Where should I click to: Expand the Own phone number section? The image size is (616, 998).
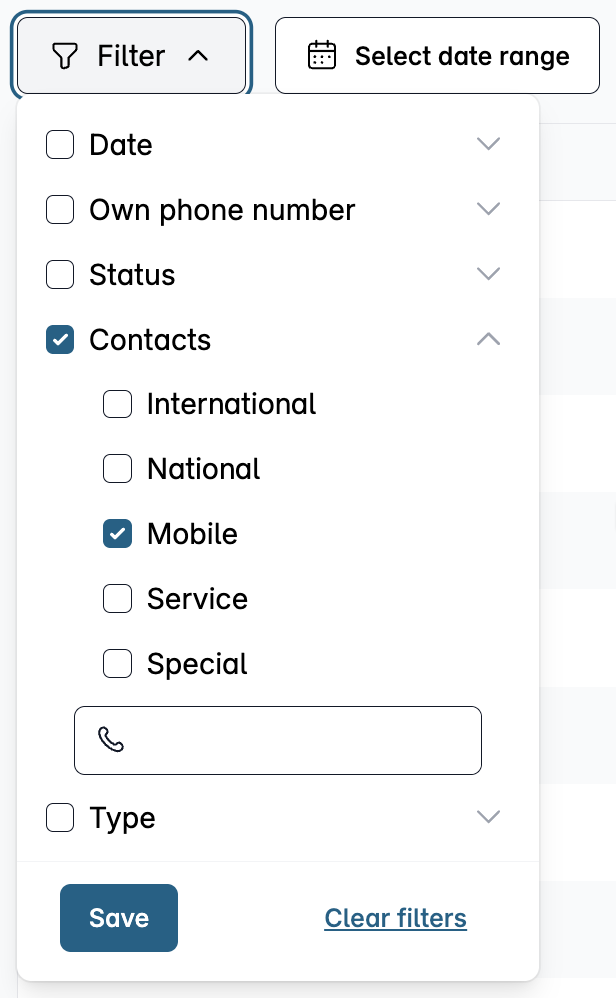click(x=488, y=209)
